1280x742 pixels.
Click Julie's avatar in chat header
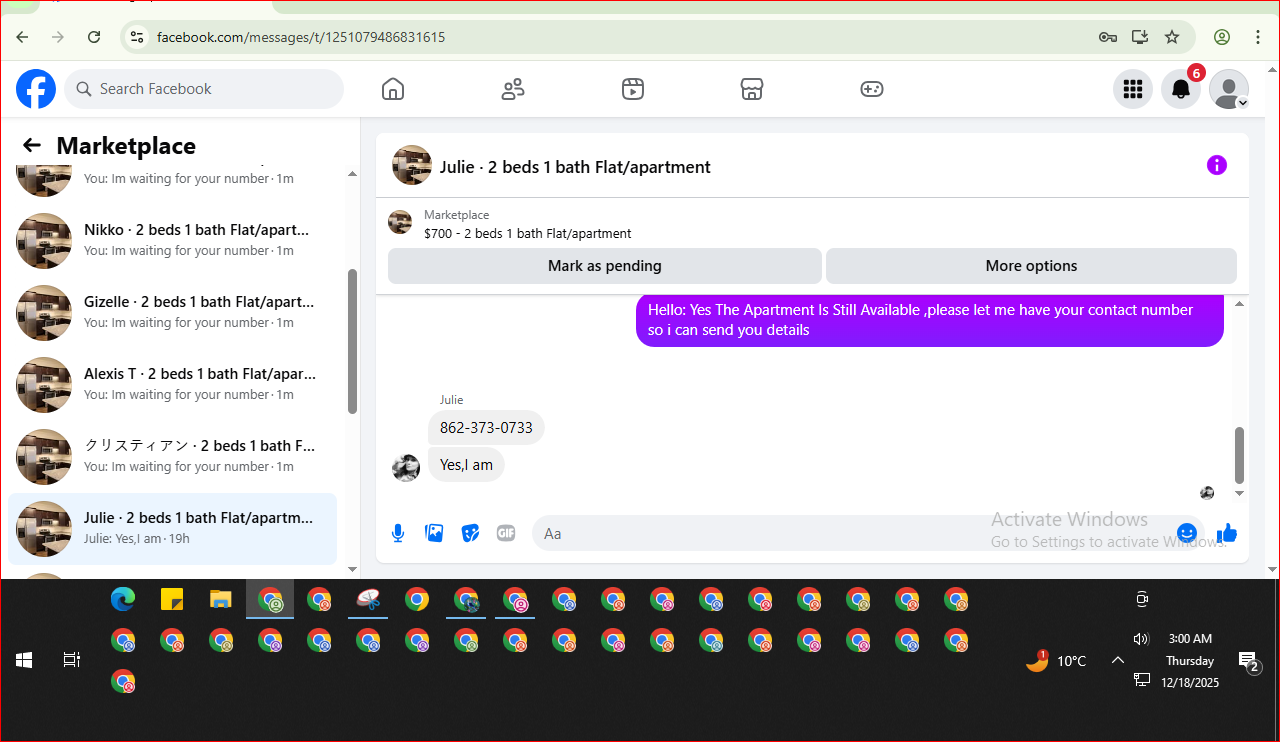[x=412, y=165]
